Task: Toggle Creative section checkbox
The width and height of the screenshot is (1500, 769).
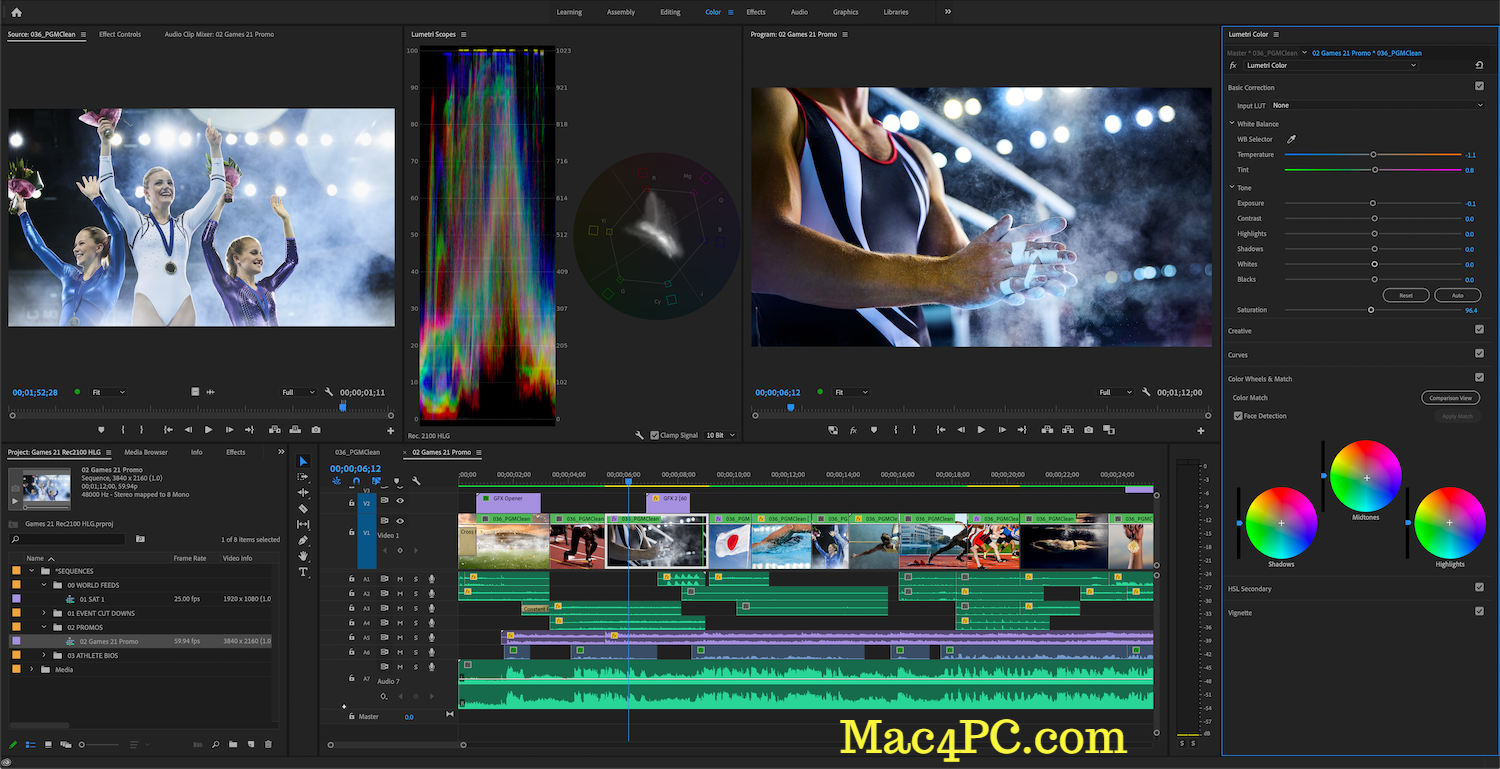Action: (1479, 330)
